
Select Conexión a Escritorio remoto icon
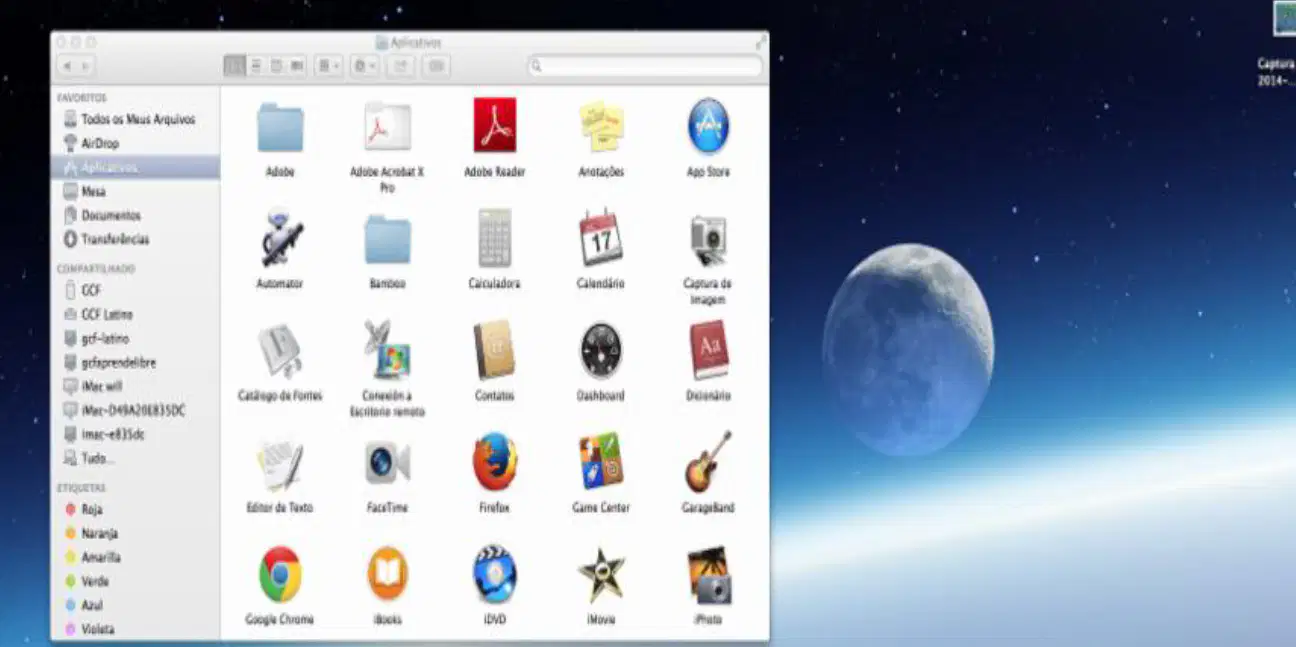coord(387,350)
